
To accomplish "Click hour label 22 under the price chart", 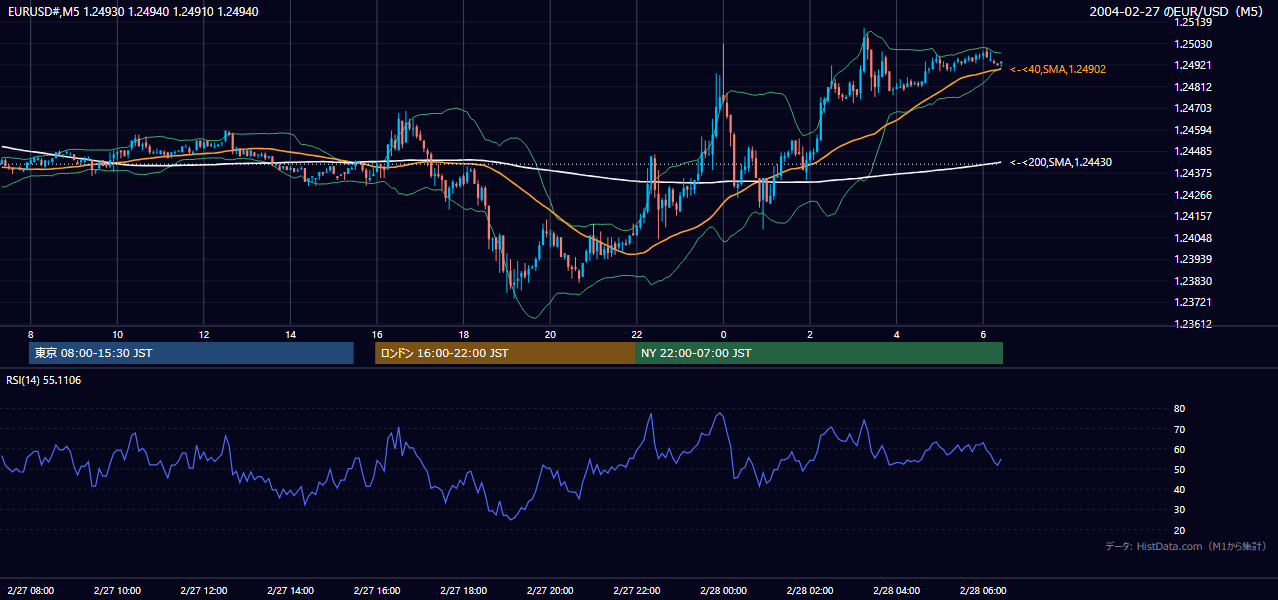I will pos(636,334).
